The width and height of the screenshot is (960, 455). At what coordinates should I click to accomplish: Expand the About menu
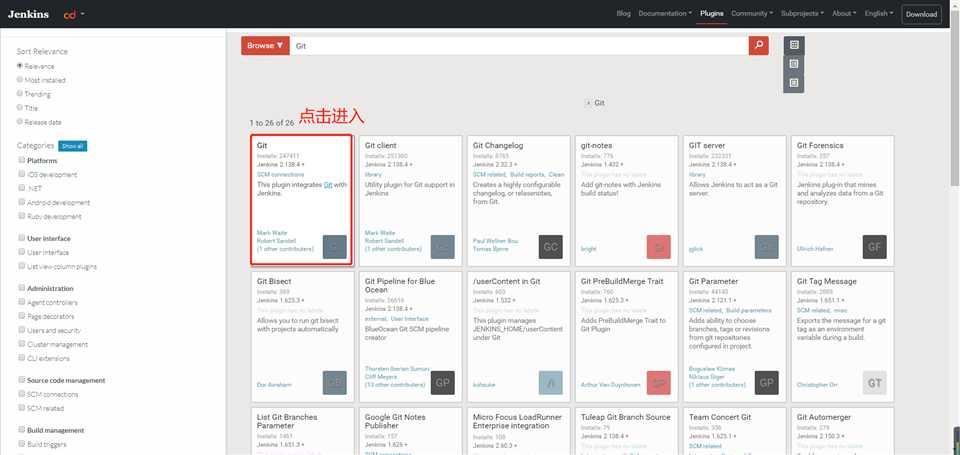coord(844,13)
